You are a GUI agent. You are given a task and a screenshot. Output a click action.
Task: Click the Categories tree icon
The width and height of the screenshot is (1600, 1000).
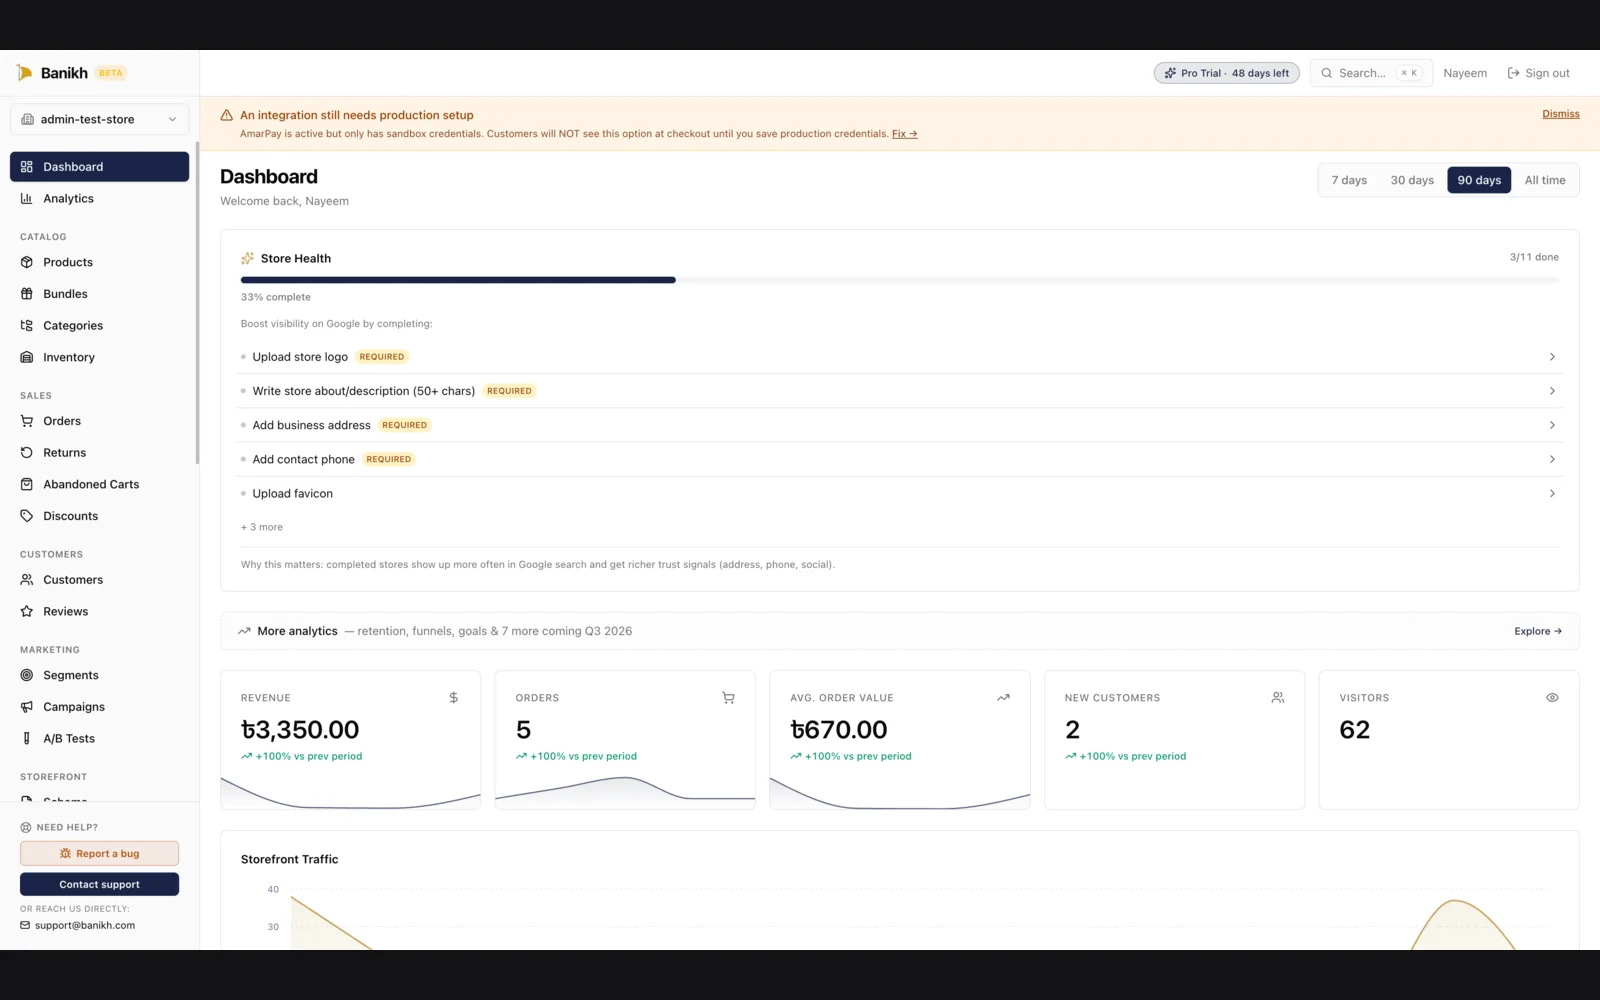pos(27,326)
